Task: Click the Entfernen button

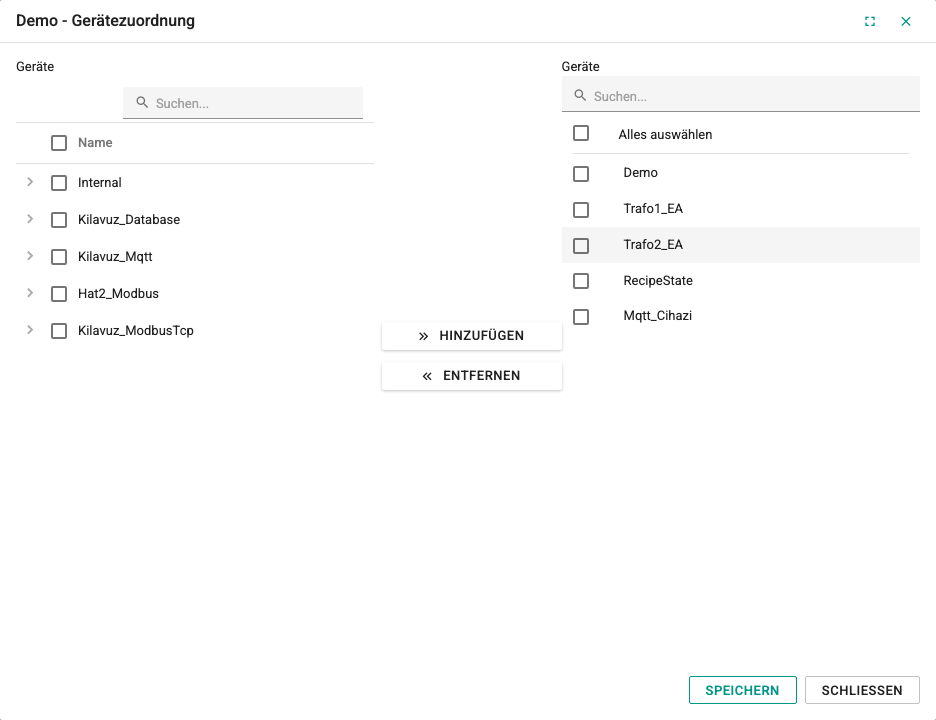Action: pos(472,376)
